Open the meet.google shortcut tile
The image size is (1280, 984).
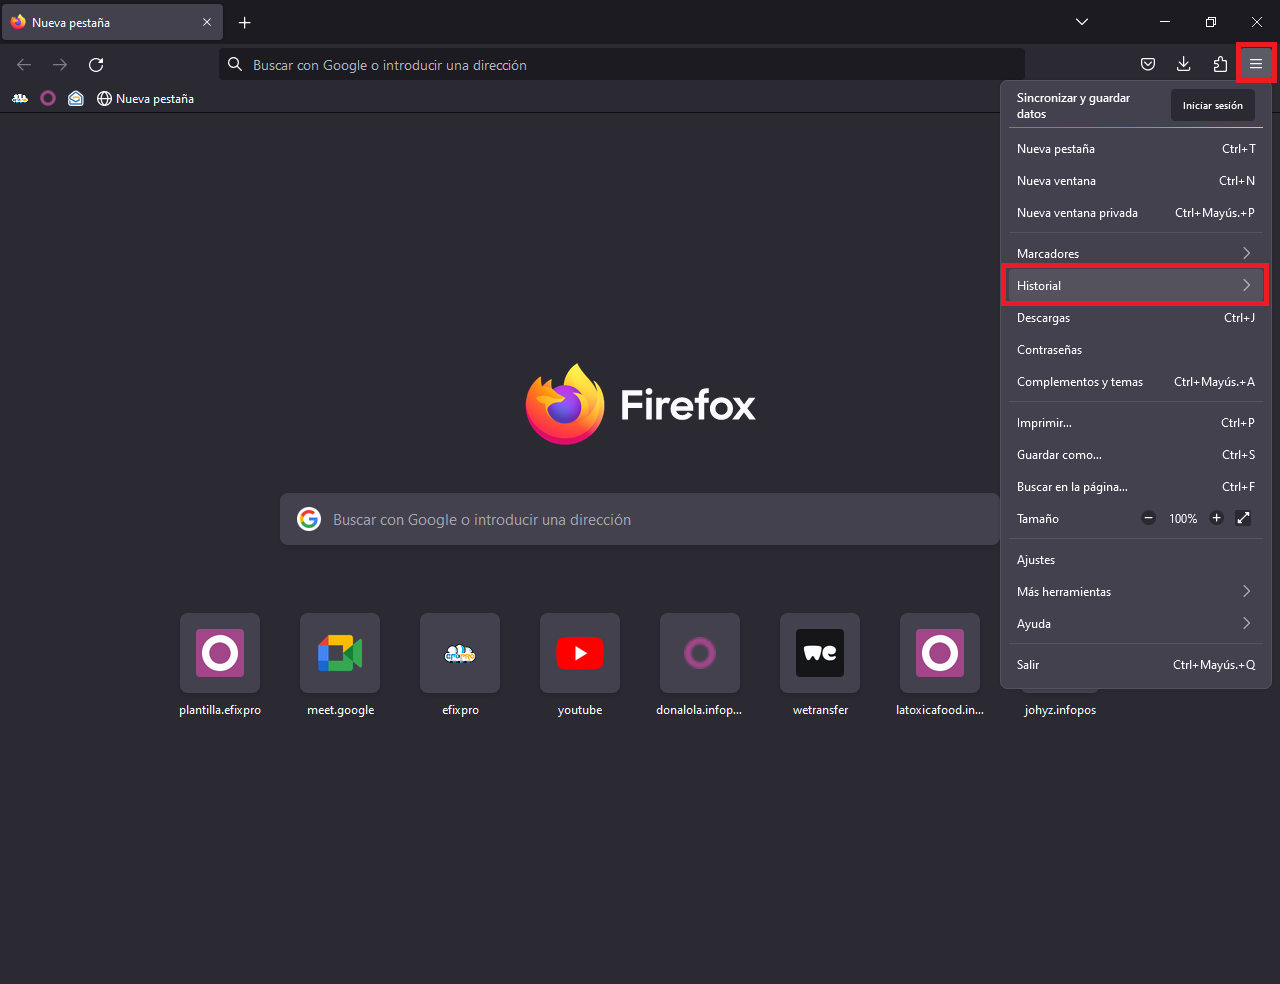(x=340, y=653)
